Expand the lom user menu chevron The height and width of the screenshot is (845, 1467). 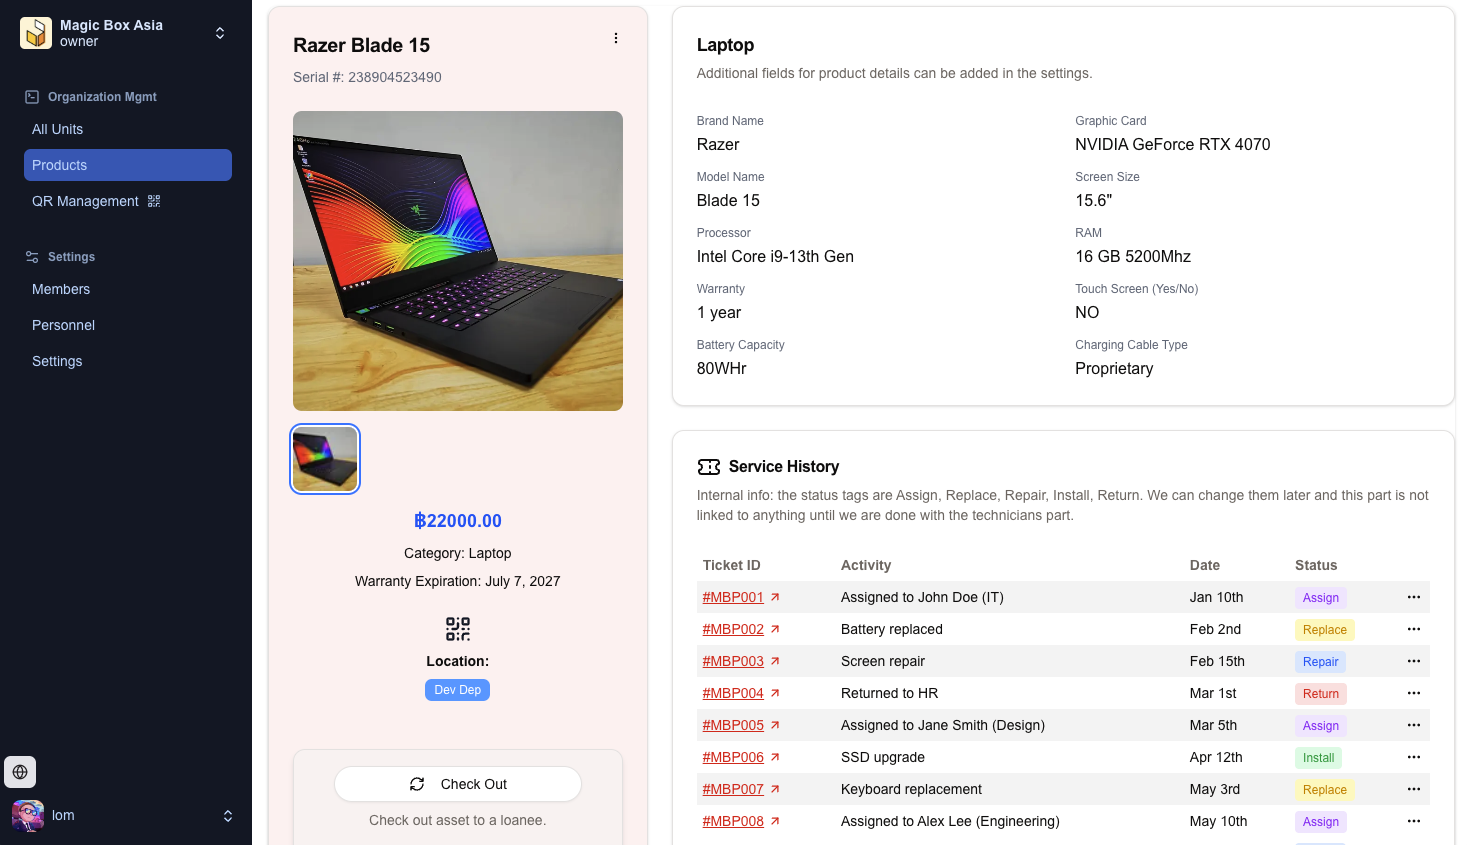click(228, 815)
